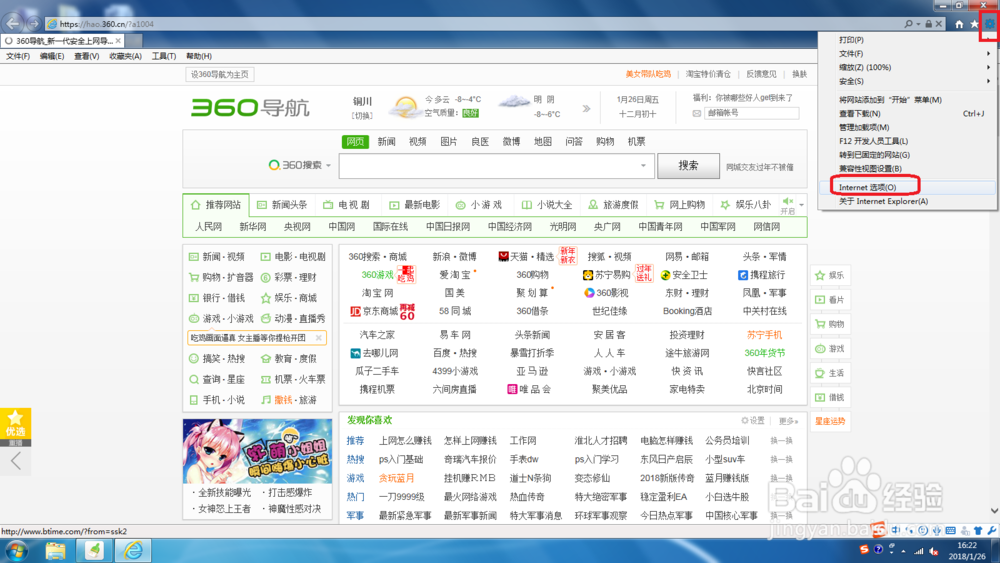The width and height of the screenshot is (1000, 563).
Task: Click the 优选 star side widget
Action: tap(15, 423)
